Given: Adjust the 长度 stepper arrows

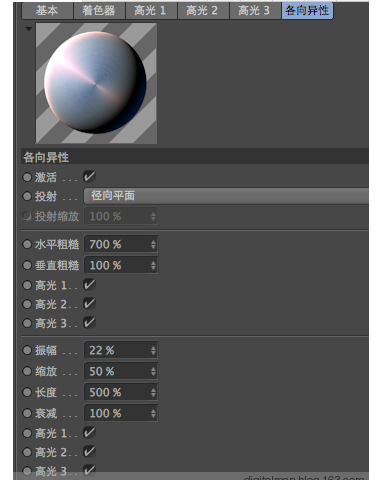Looking at the screenshot, I should (153, 392).
